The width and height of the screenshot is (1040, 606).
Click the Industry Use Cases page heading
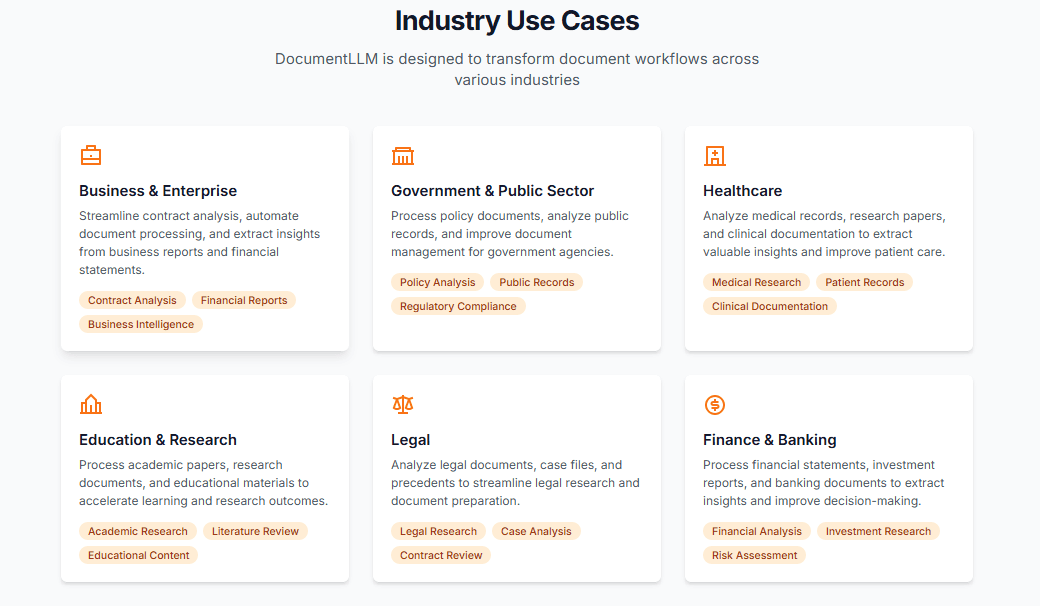[517, 21]
